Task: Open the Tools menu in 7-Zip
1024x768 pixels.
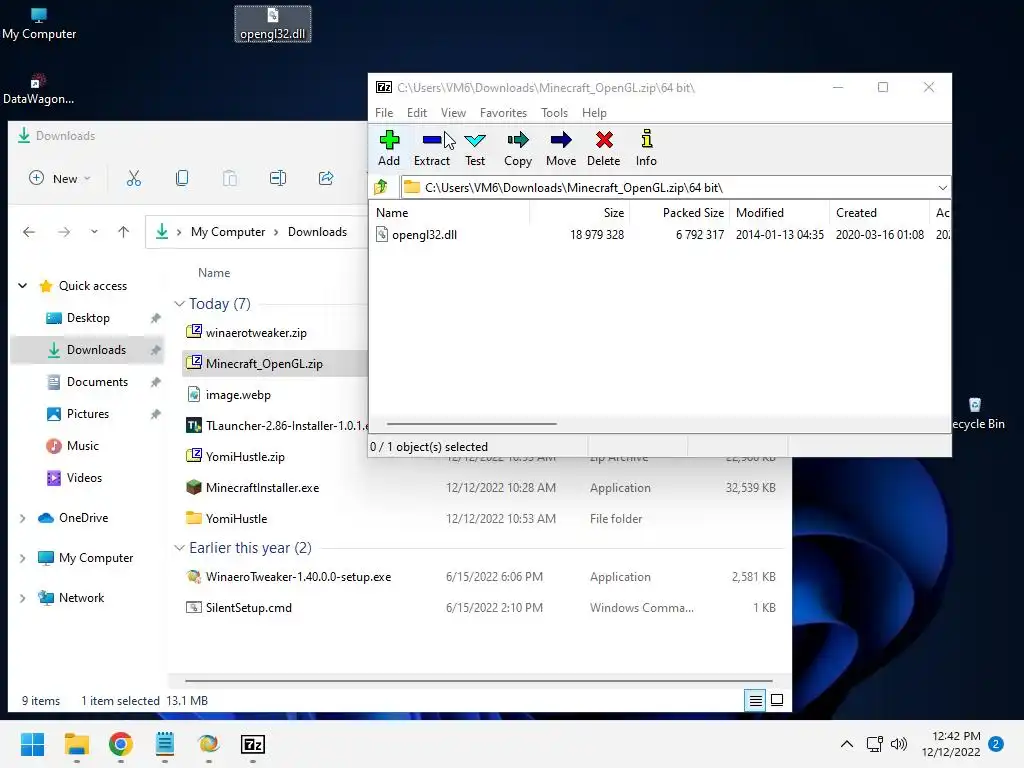Action: click(554, 113)
